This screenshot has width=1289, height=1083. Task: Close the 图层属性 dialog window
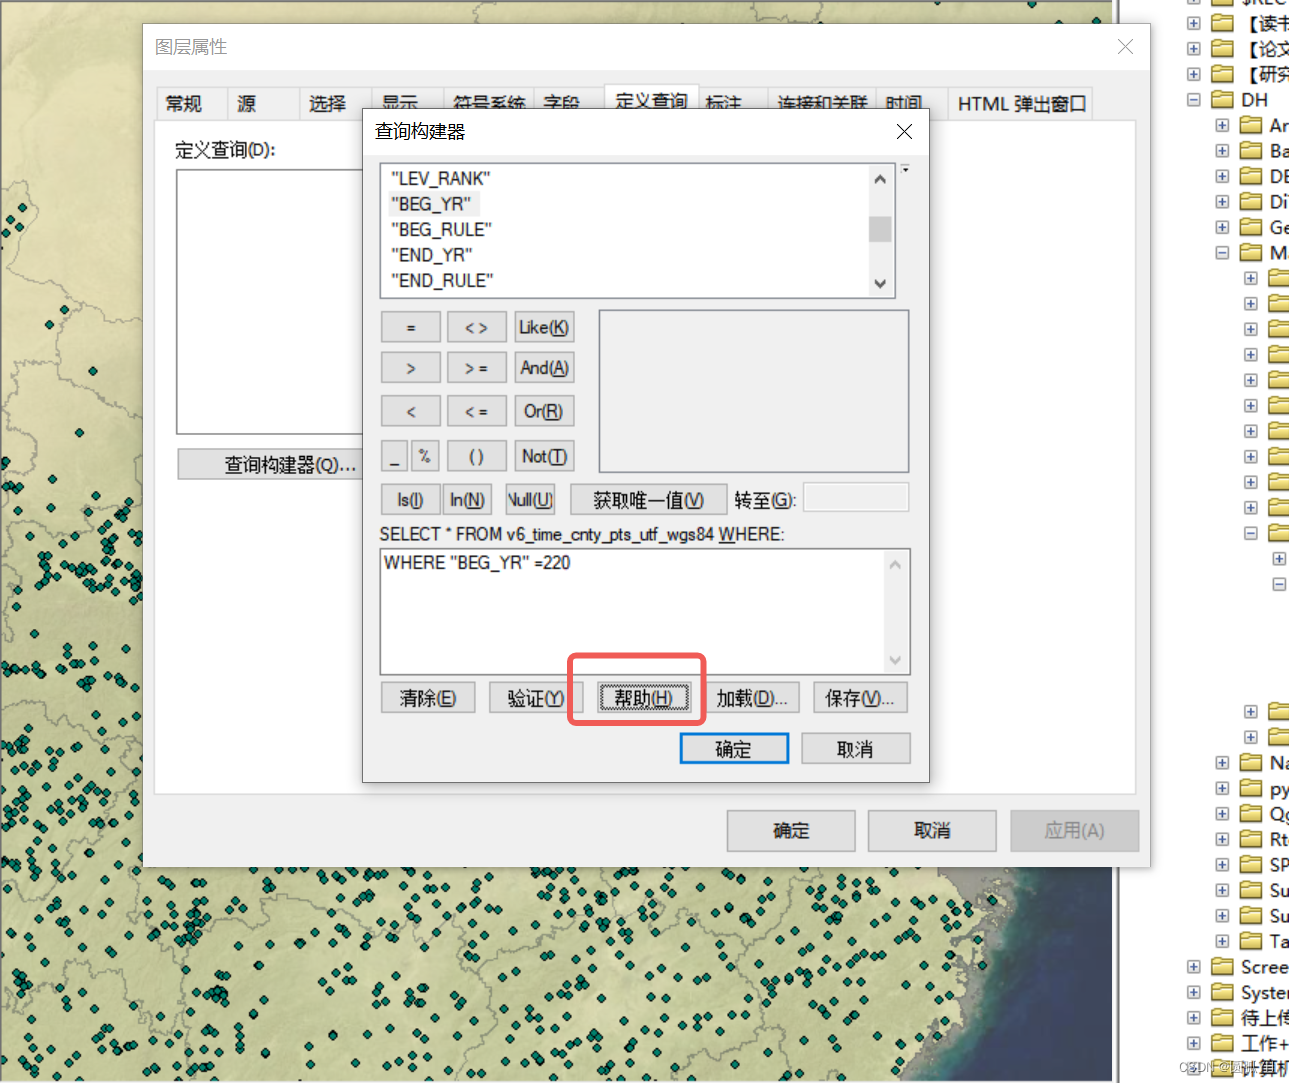[x=1126, y=47]
